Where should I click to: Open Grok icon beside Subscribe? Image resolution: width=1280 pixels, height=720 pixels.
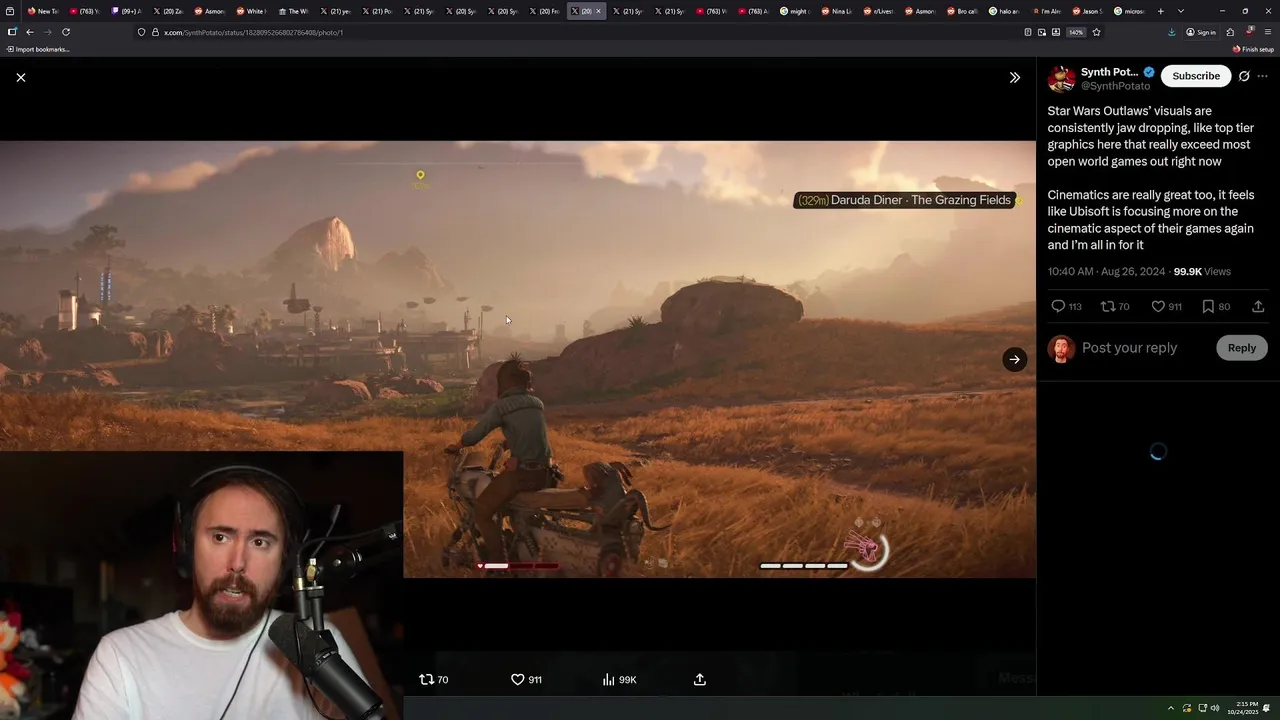tap(1244, 76)
